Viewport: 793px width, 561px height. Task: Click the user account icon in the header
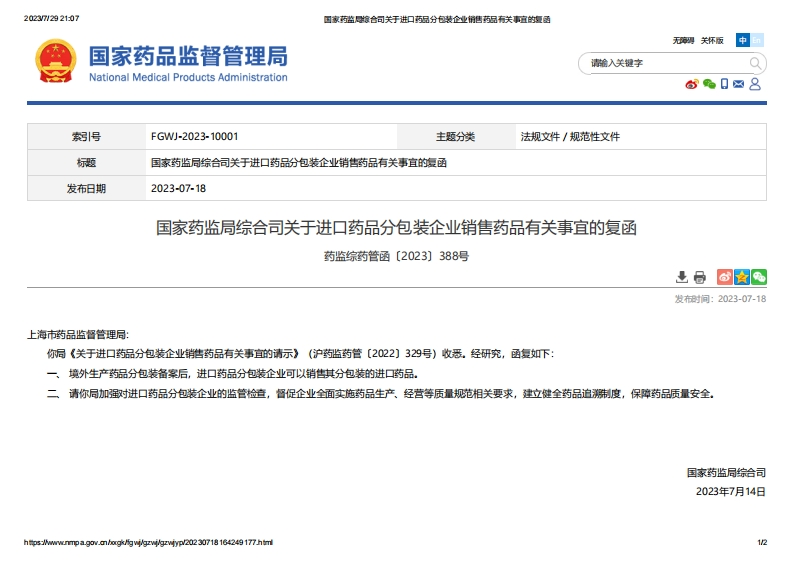pyautogui.click(x=755, y=84)
